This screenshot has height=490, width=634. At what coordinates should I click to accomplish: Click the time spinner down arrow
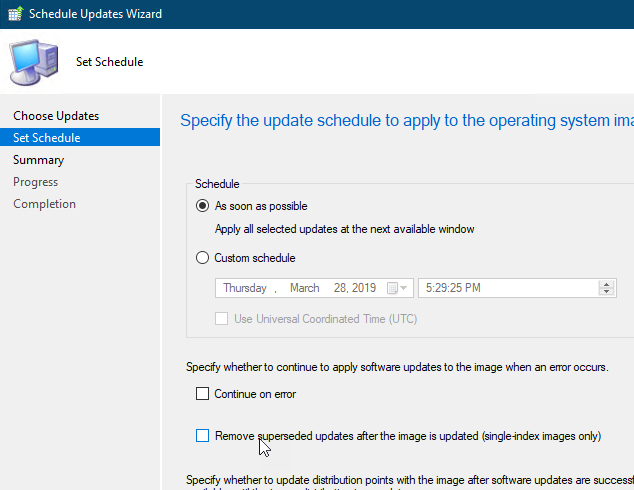[605, 292]
